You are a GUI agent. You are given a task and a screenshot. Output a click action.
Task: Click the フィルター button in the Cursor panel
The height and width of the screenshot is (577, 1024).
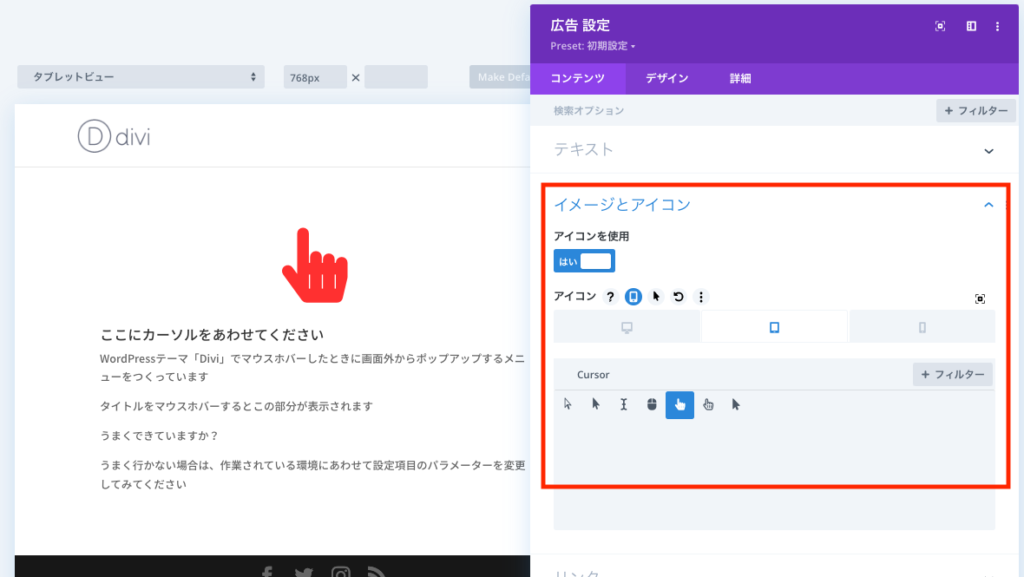click(x=952, y=373)
